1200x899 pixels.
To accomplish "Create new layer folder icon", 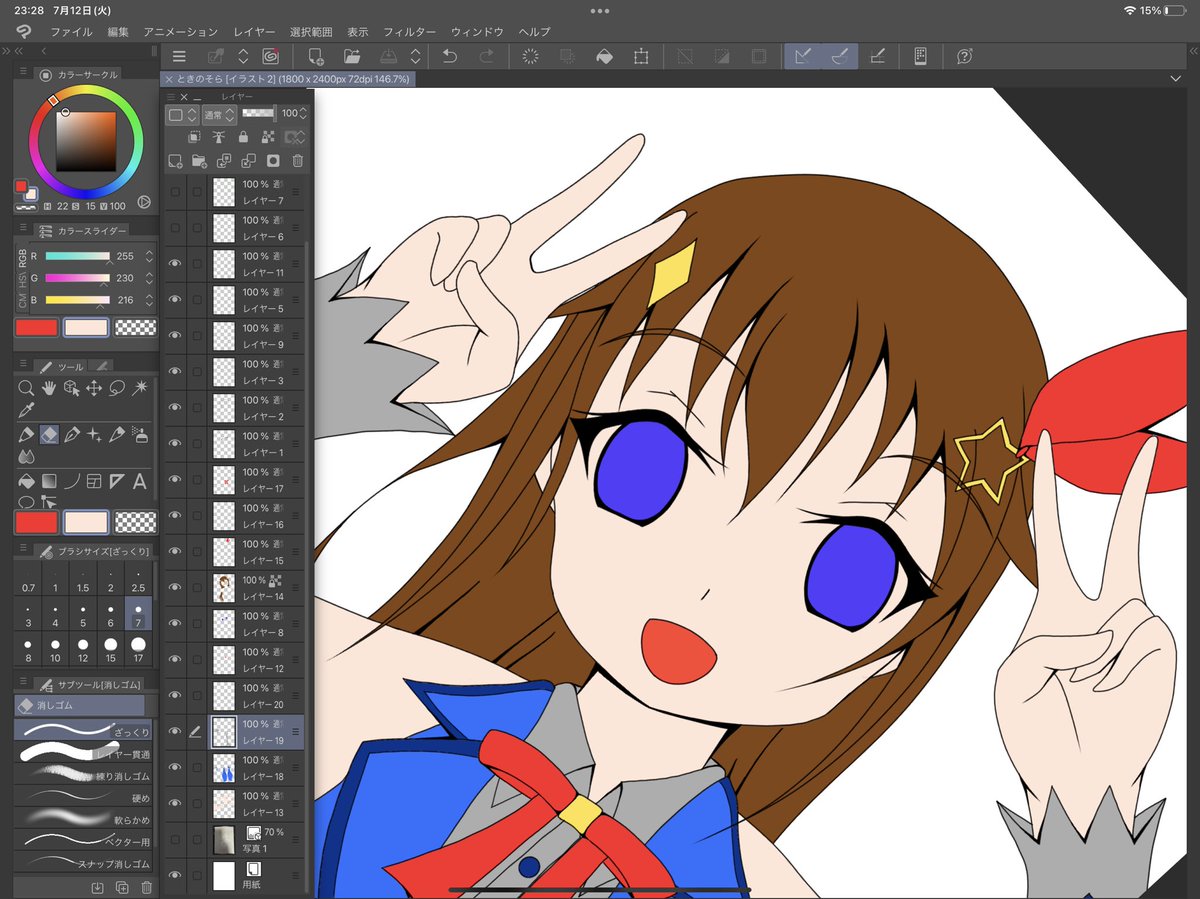I will coord(199,160).
